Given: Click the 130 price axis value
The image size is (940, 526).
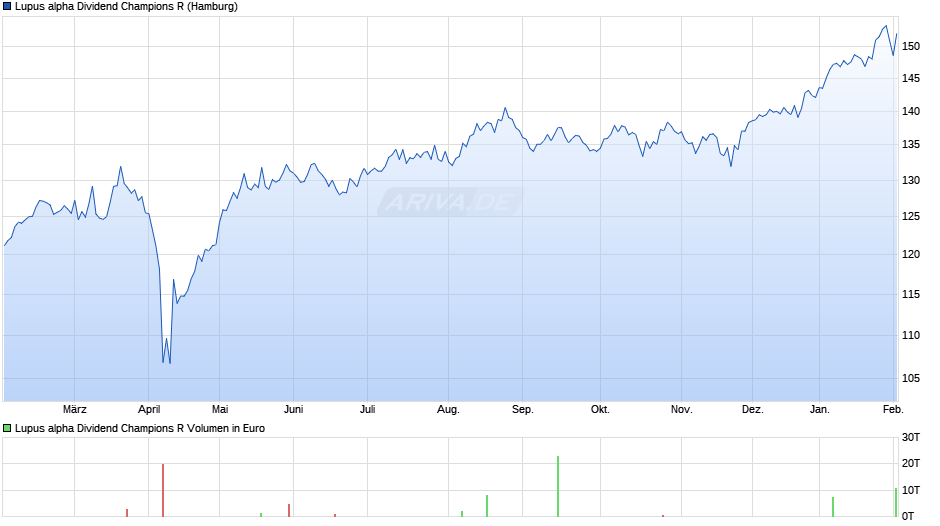Looking at the screenshot, I should coord(911,180).
